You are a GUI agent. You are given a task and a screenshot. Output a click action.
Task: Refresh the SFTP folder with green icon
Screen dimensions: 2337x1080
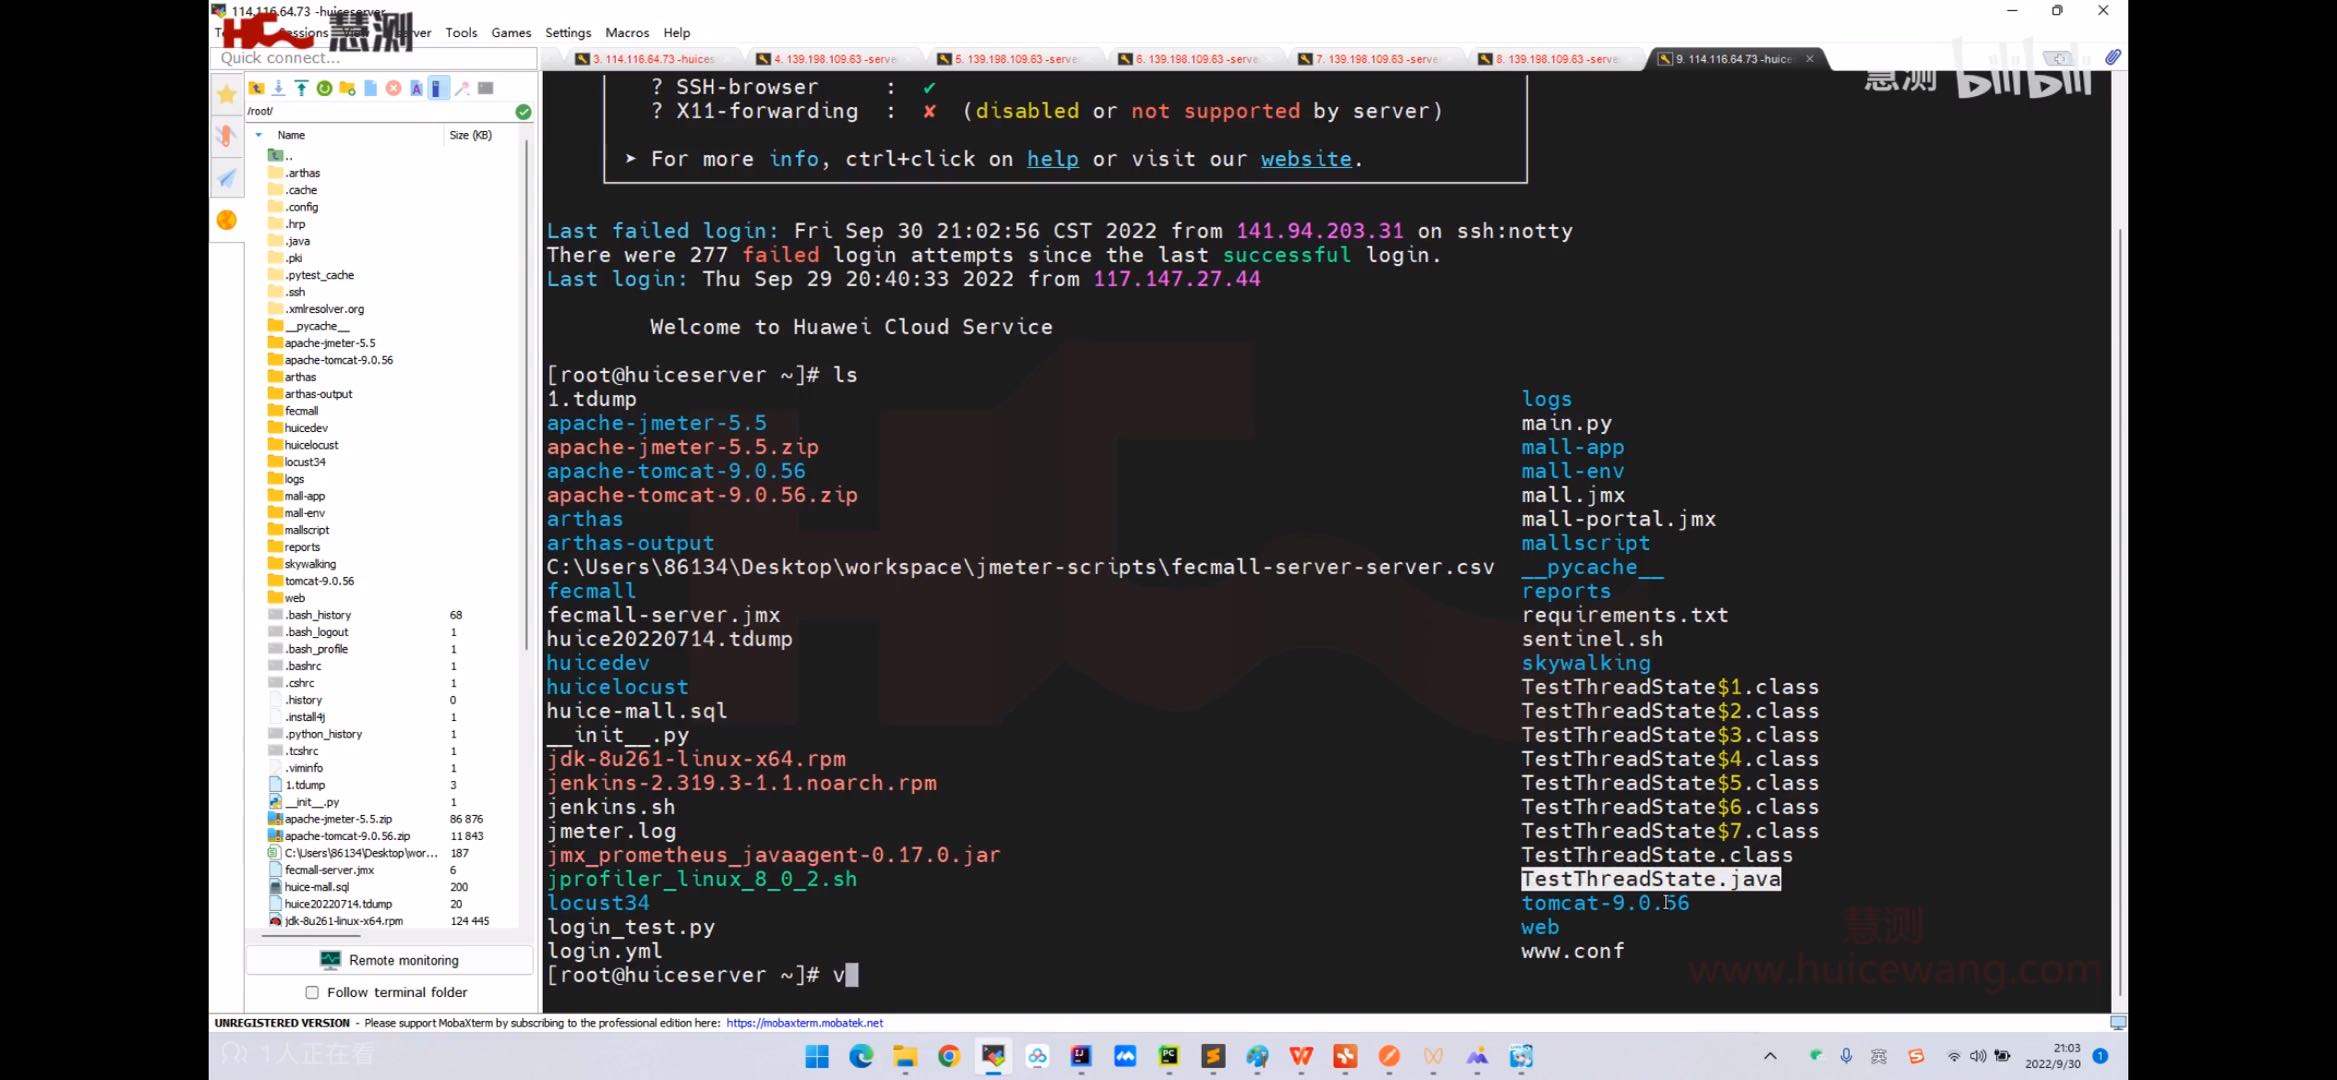pos(324,88)
